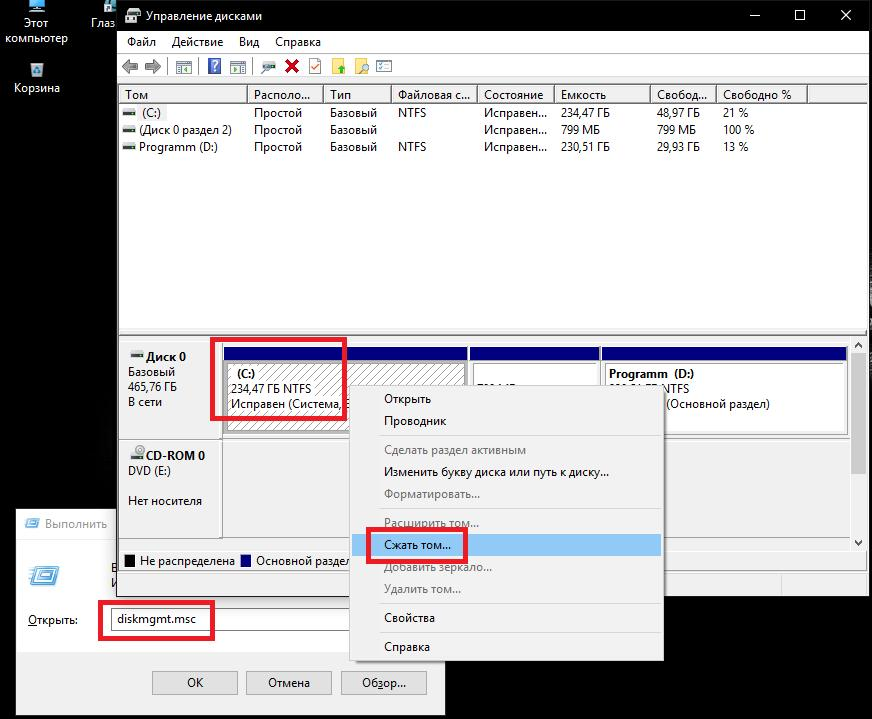The height and width of the screenshot is (719, 872).
Task: Choose Сжать том in the context menu
Action: 507,545
